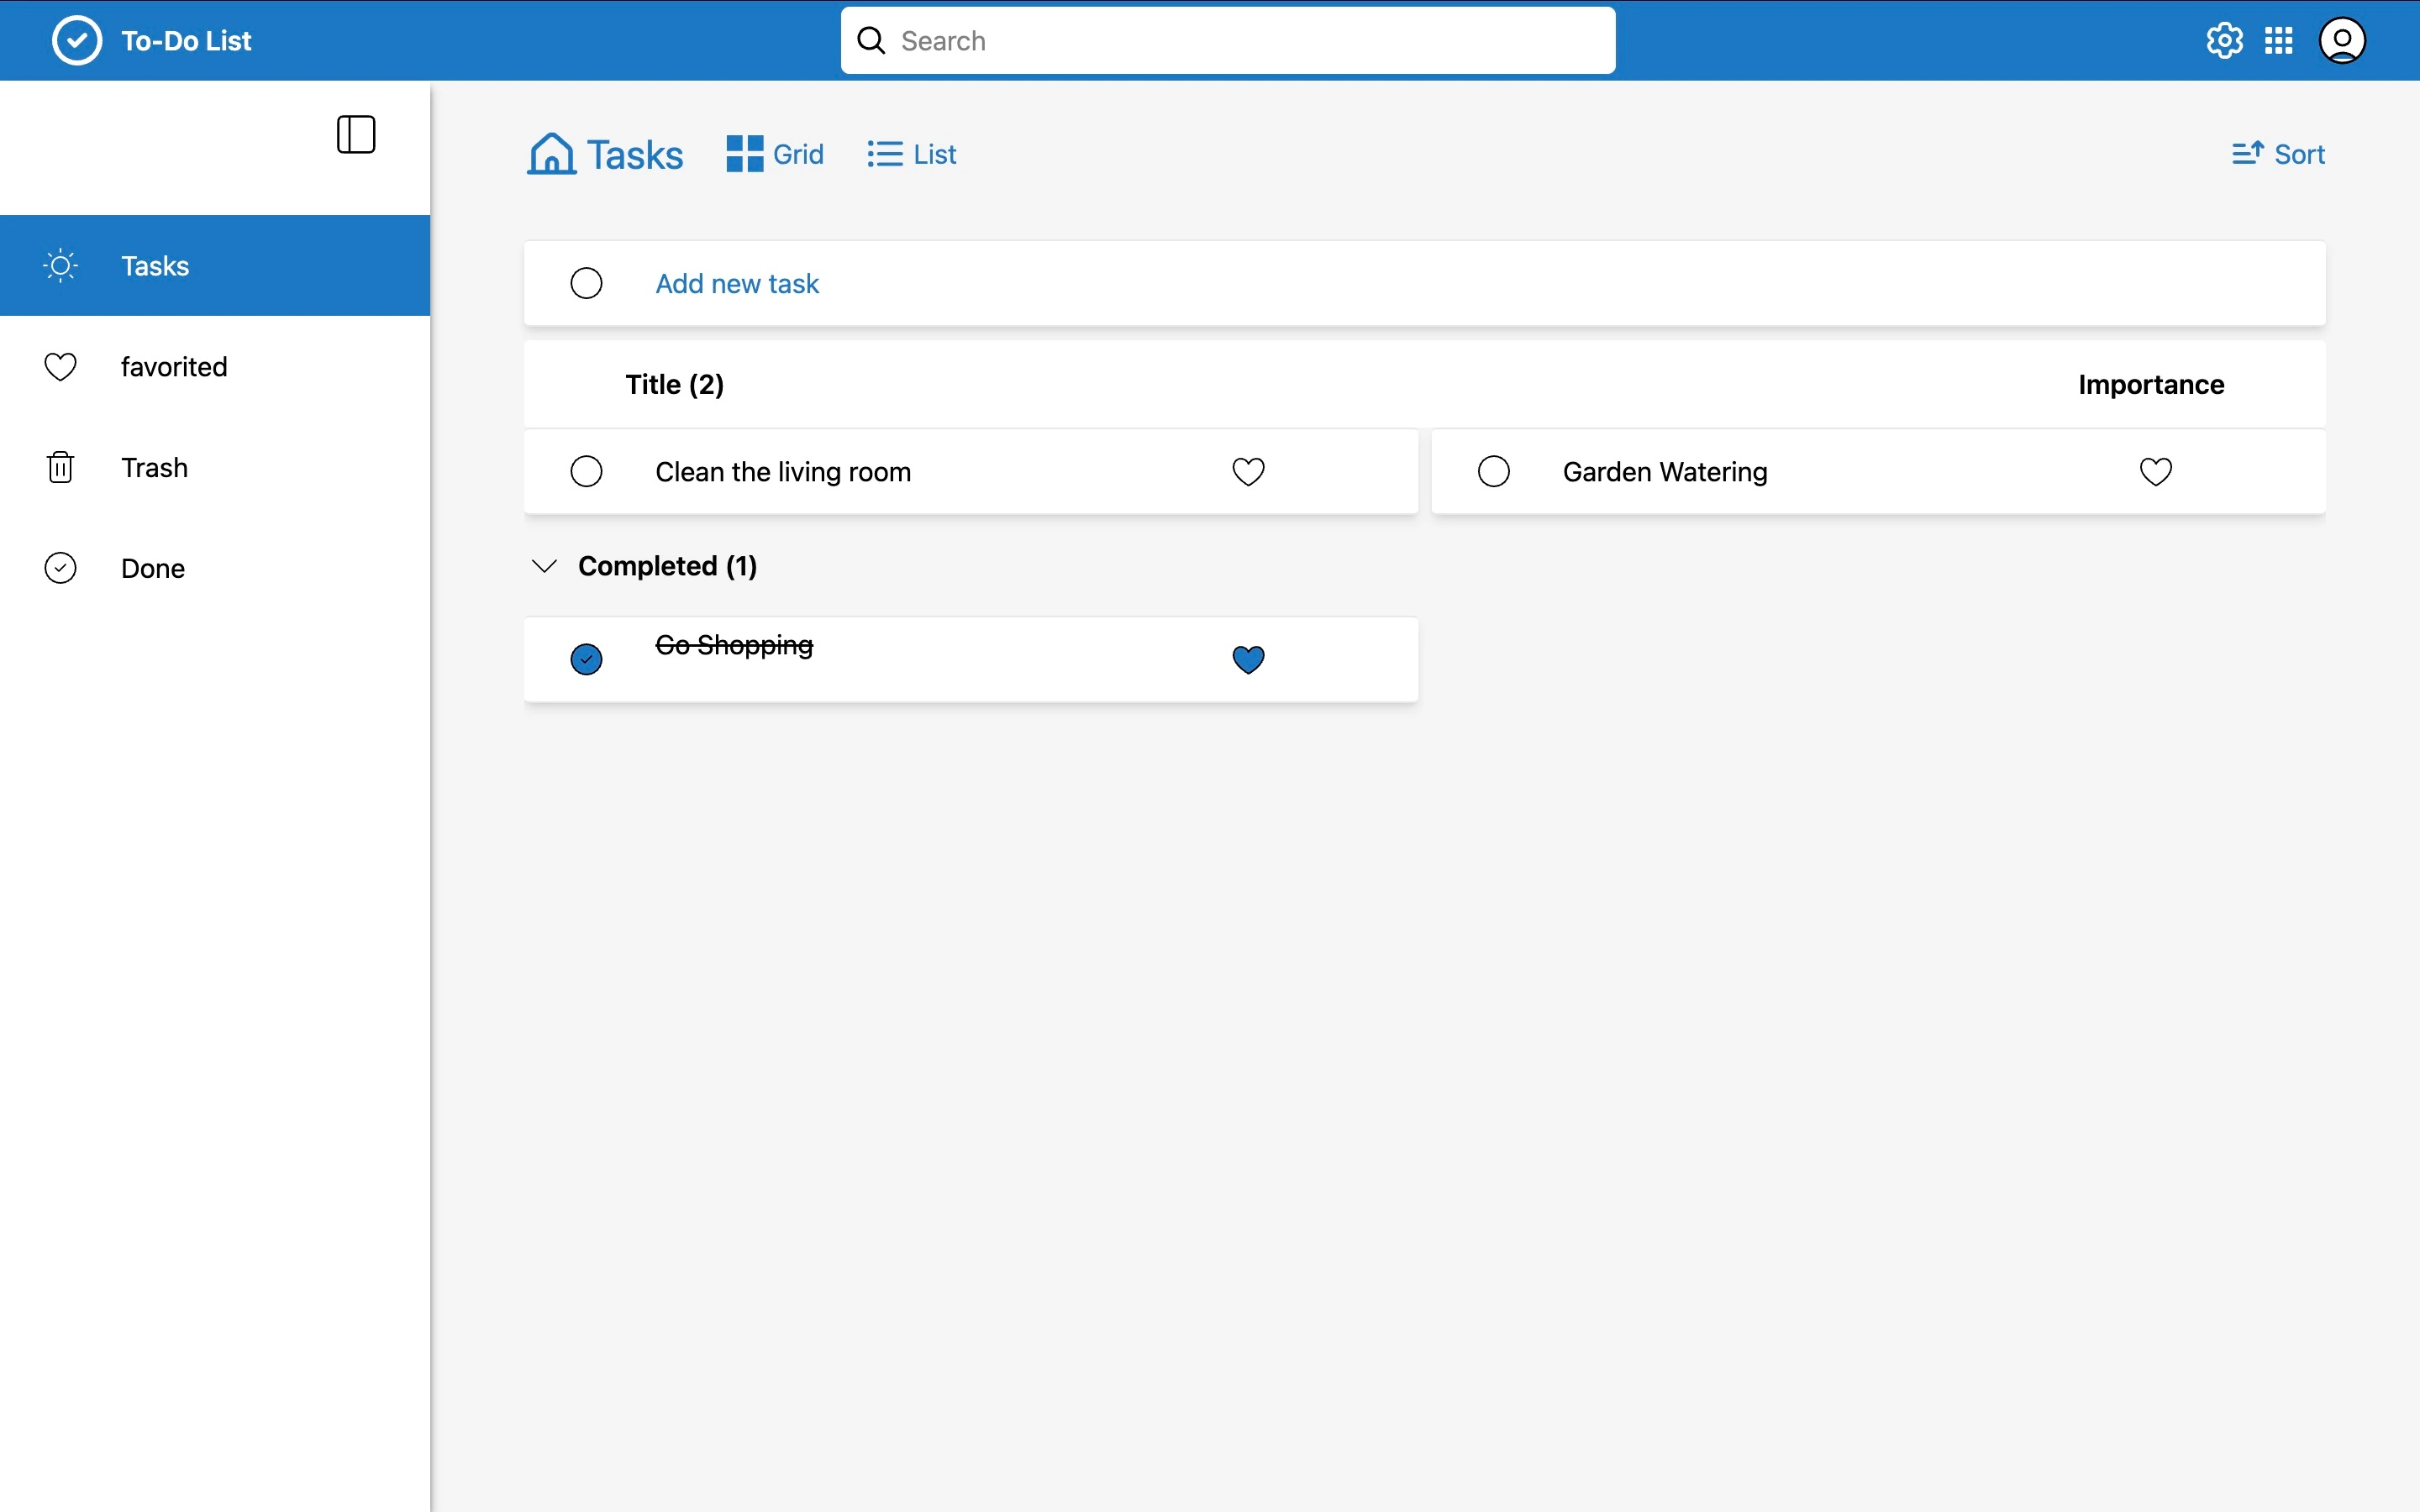Click the magnifier icon in the search box
Viewport: 2420px width, 1512px height.
click(871, 41)
